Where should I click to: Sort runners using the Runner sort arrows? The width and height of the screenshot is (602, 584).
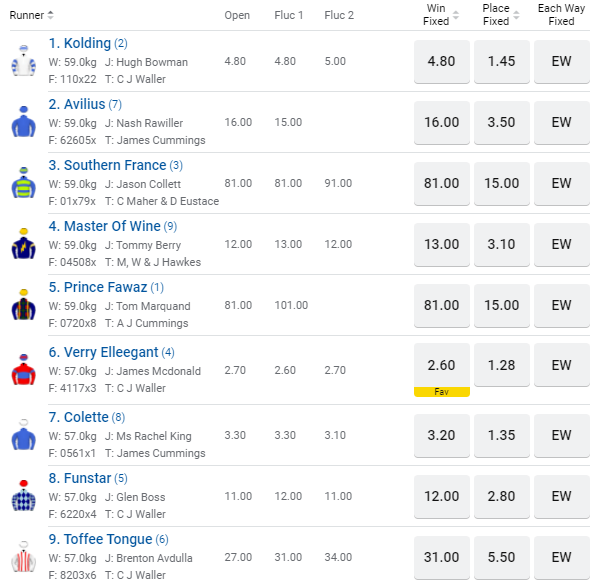pos(51,15)
